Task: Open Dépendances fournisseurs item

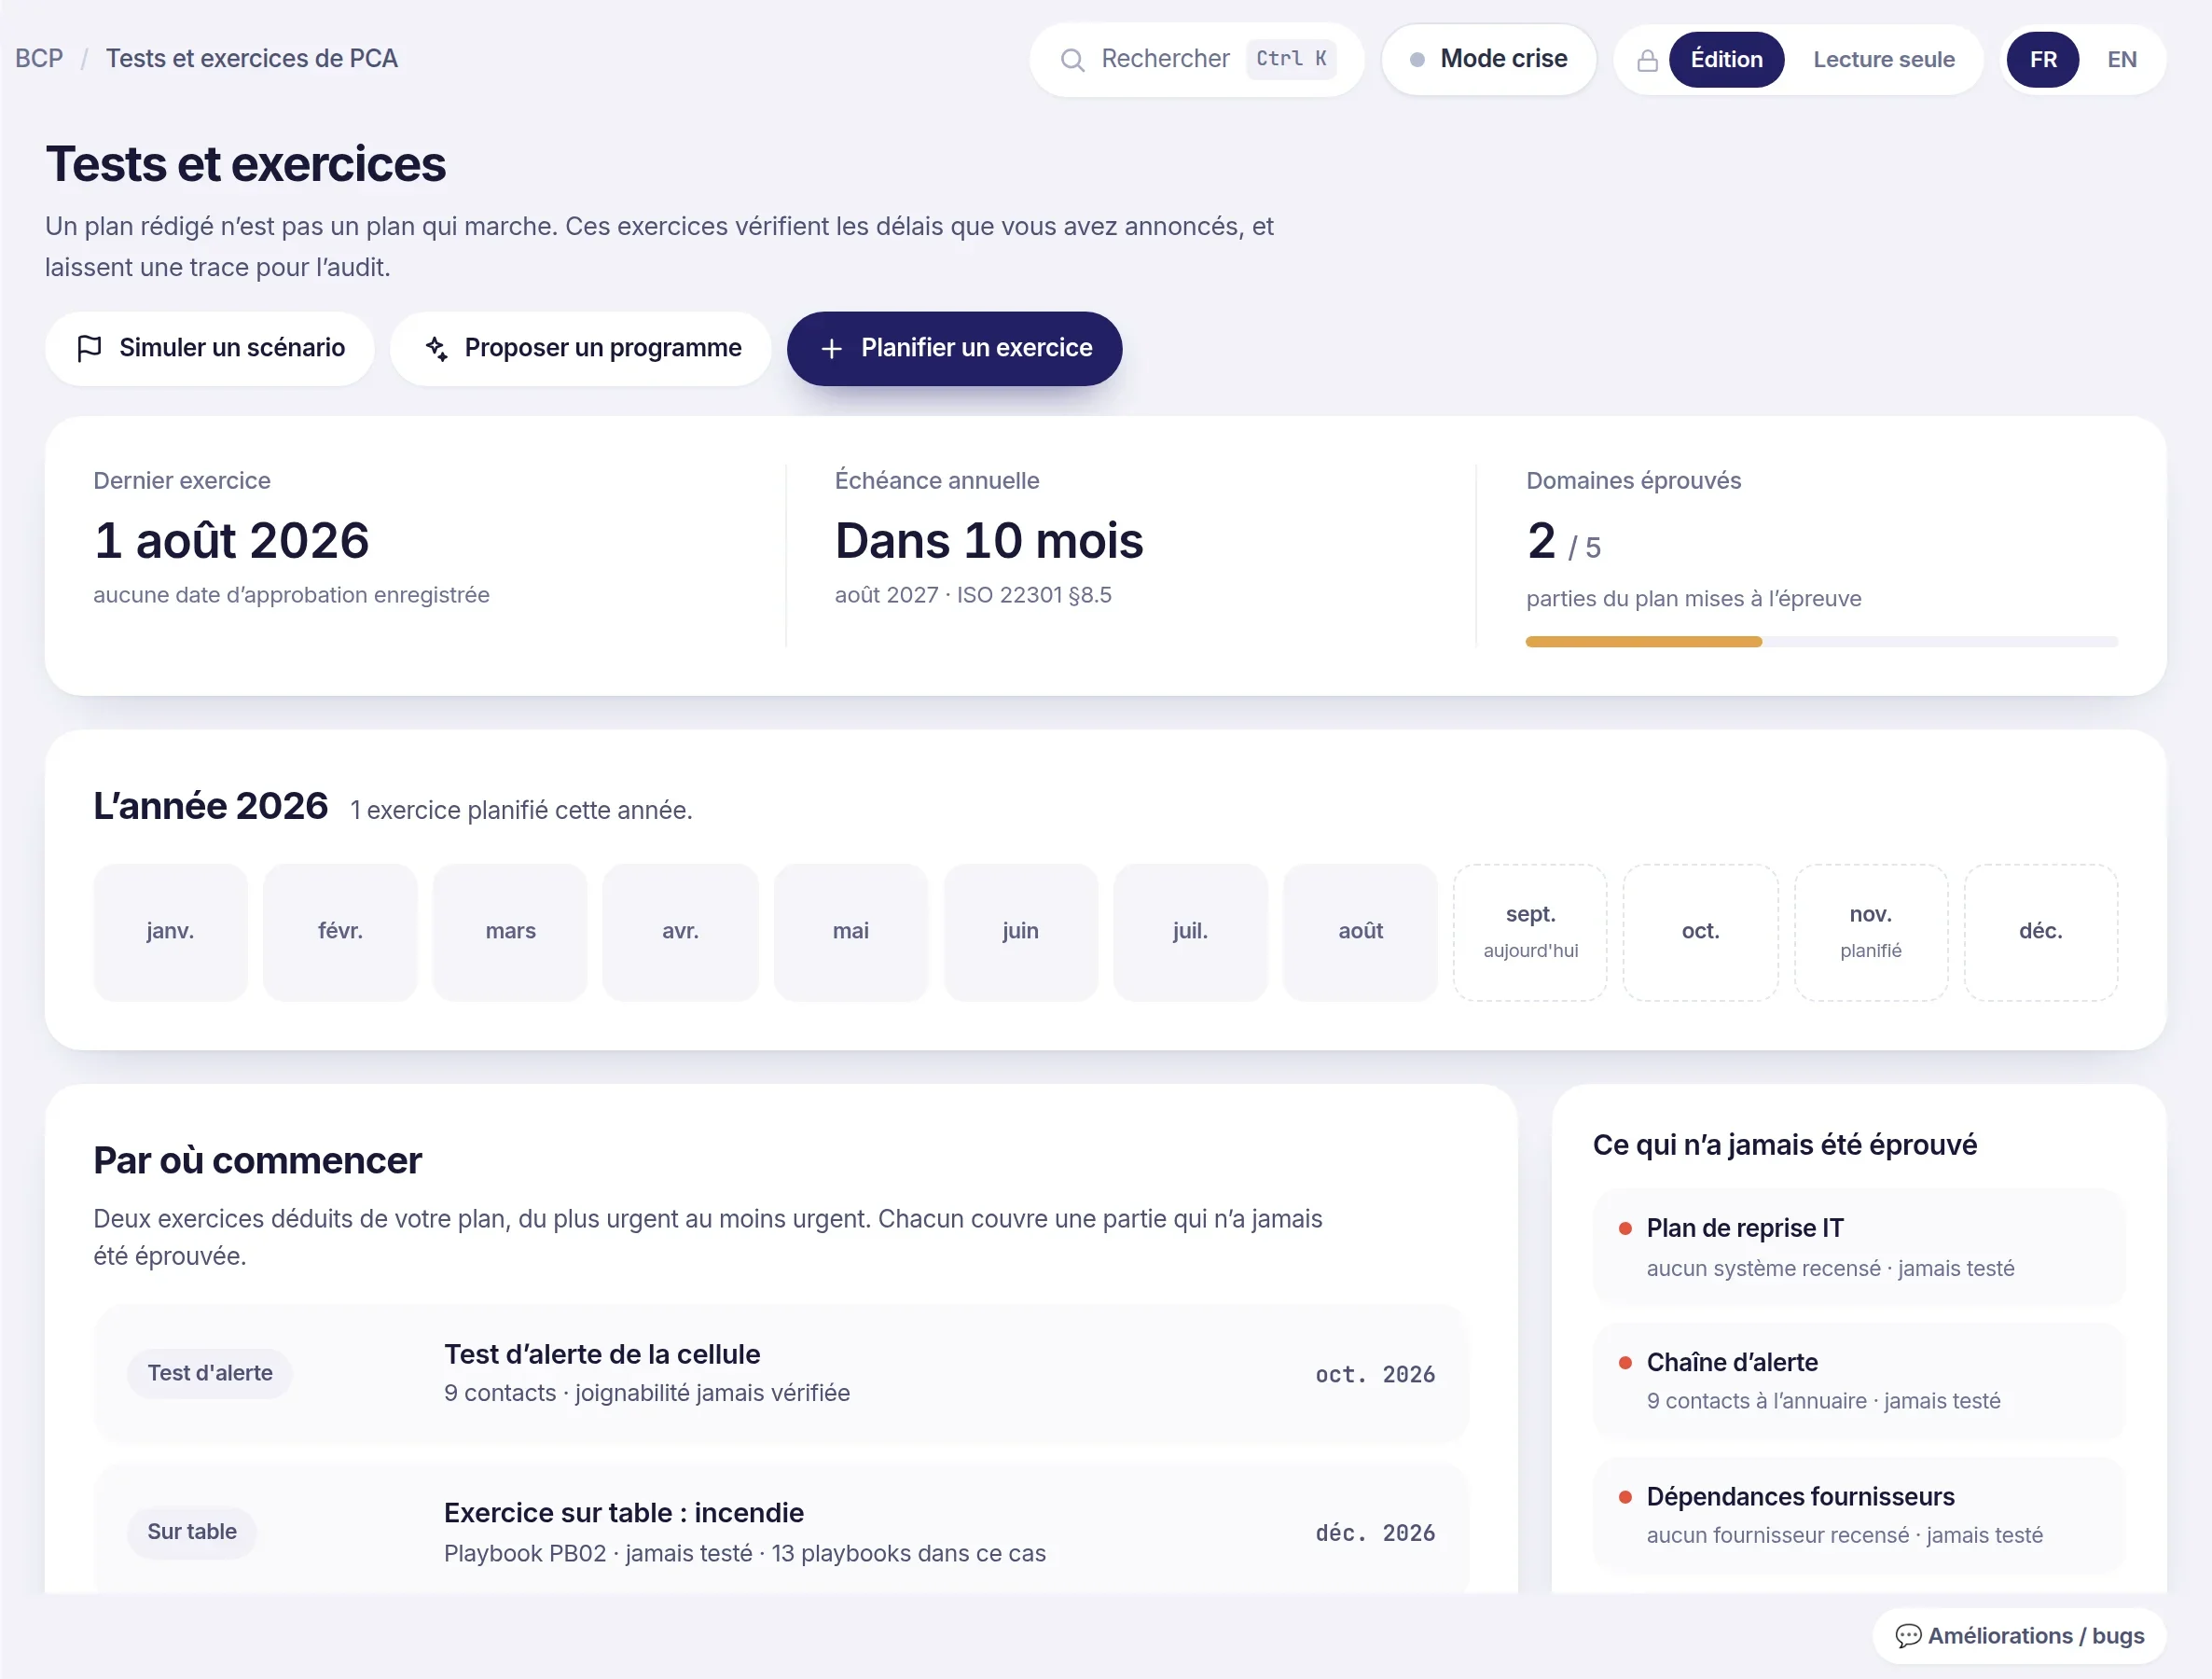Action: tap(1859, 1515)
